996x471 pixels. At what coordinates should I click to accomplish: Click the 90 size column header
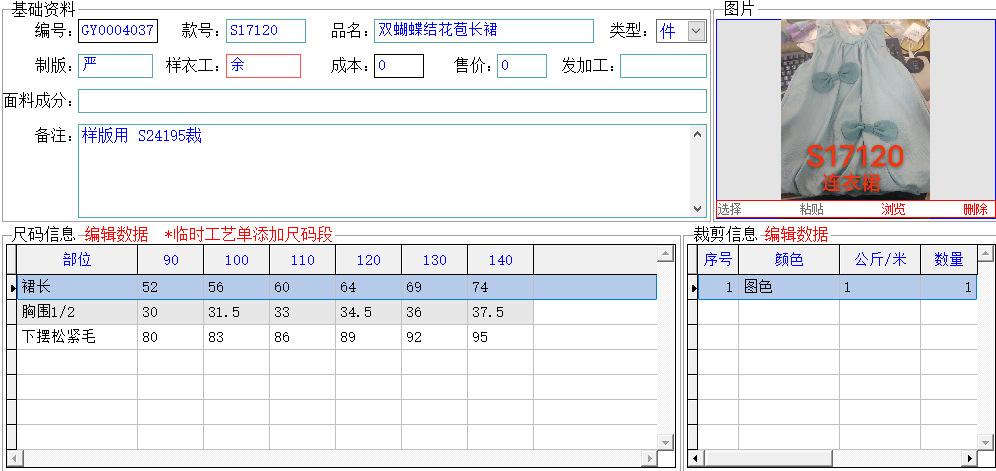(x=171, y=260)
